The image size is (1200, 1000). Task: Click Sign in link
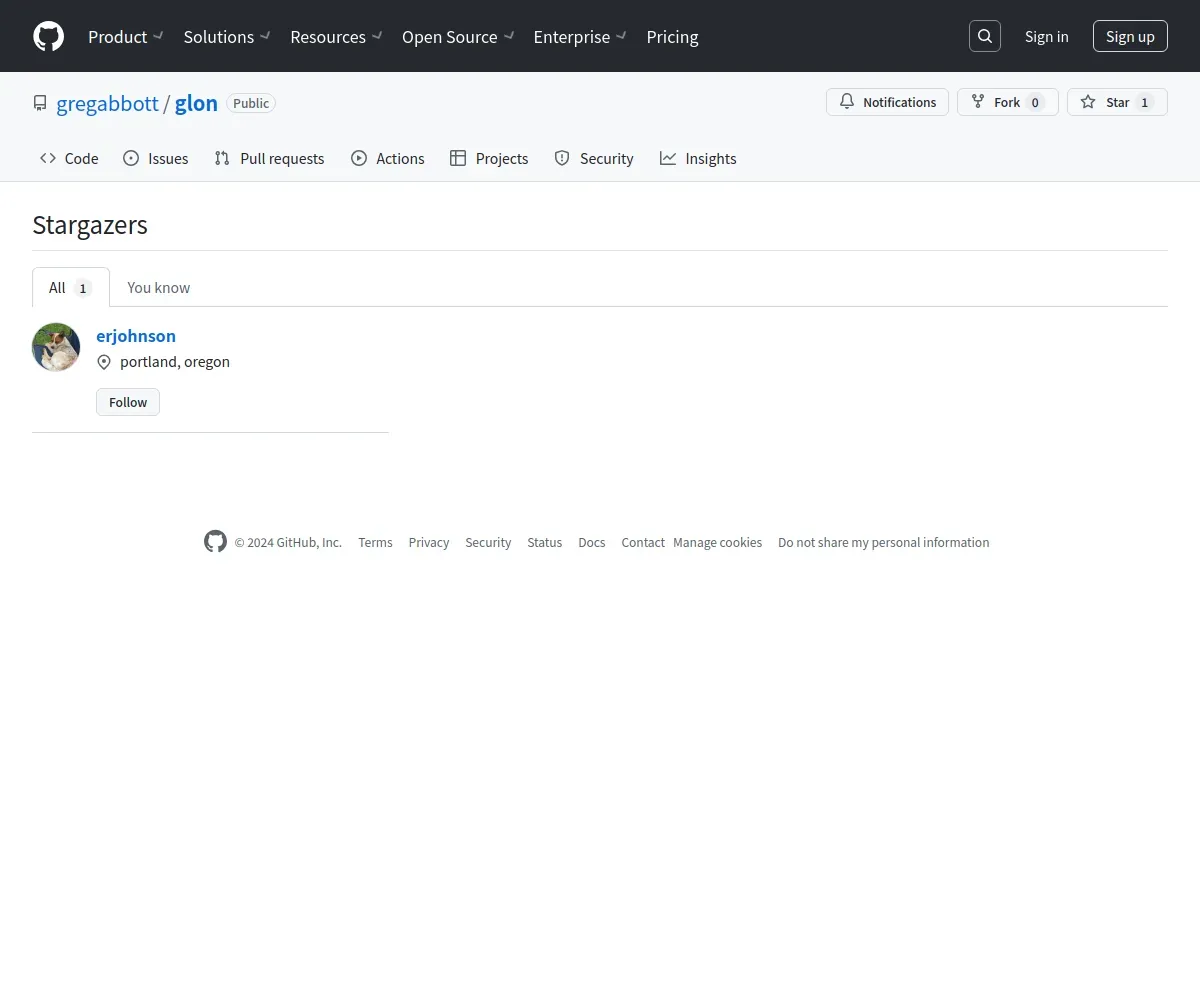[1046, 37]
